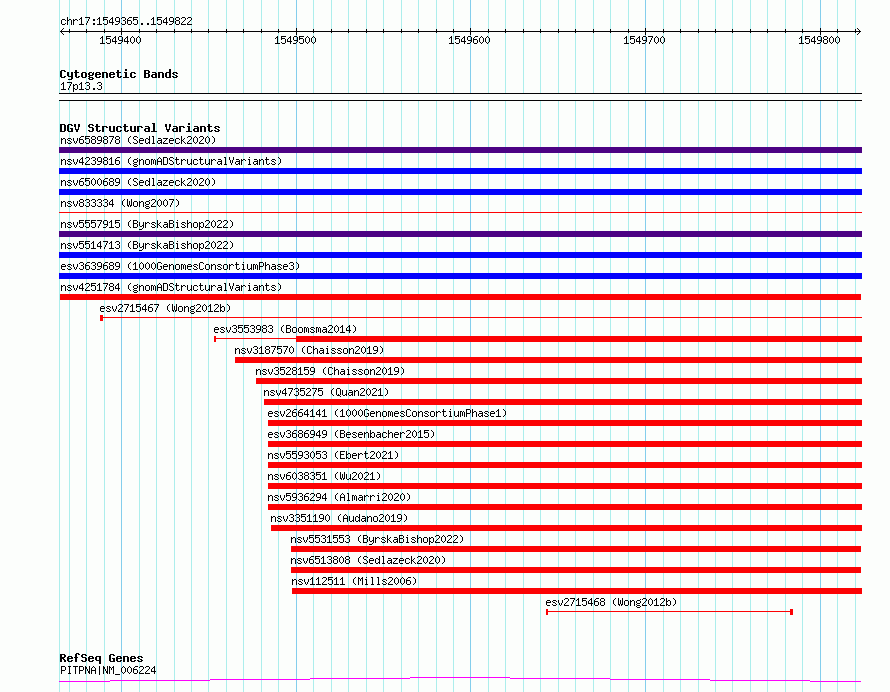Click the nsv833334 (Wong2007) variant label

click(120, 203)
